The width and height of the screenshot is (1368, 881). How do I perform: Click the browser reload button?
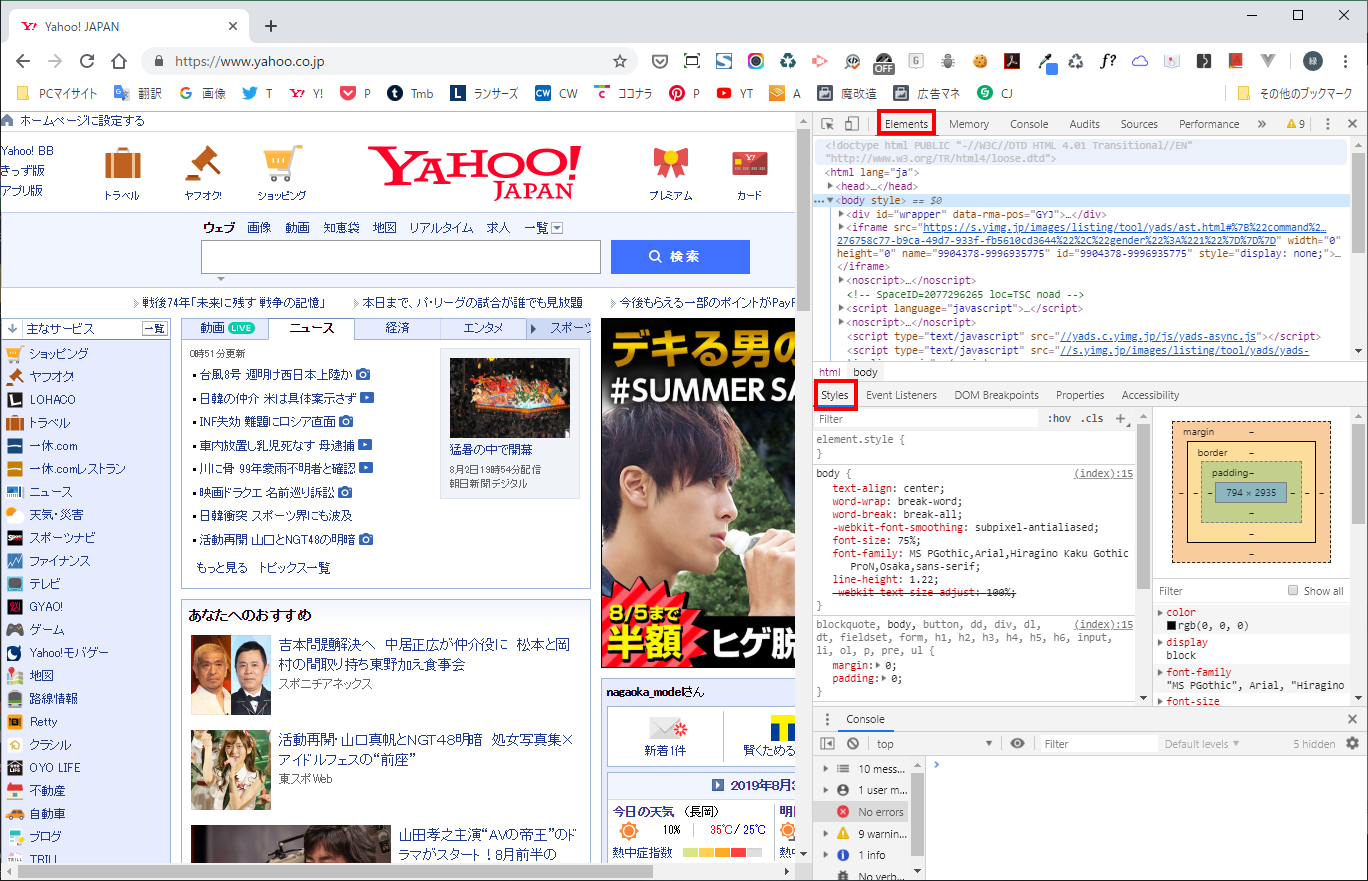[87, 61]
